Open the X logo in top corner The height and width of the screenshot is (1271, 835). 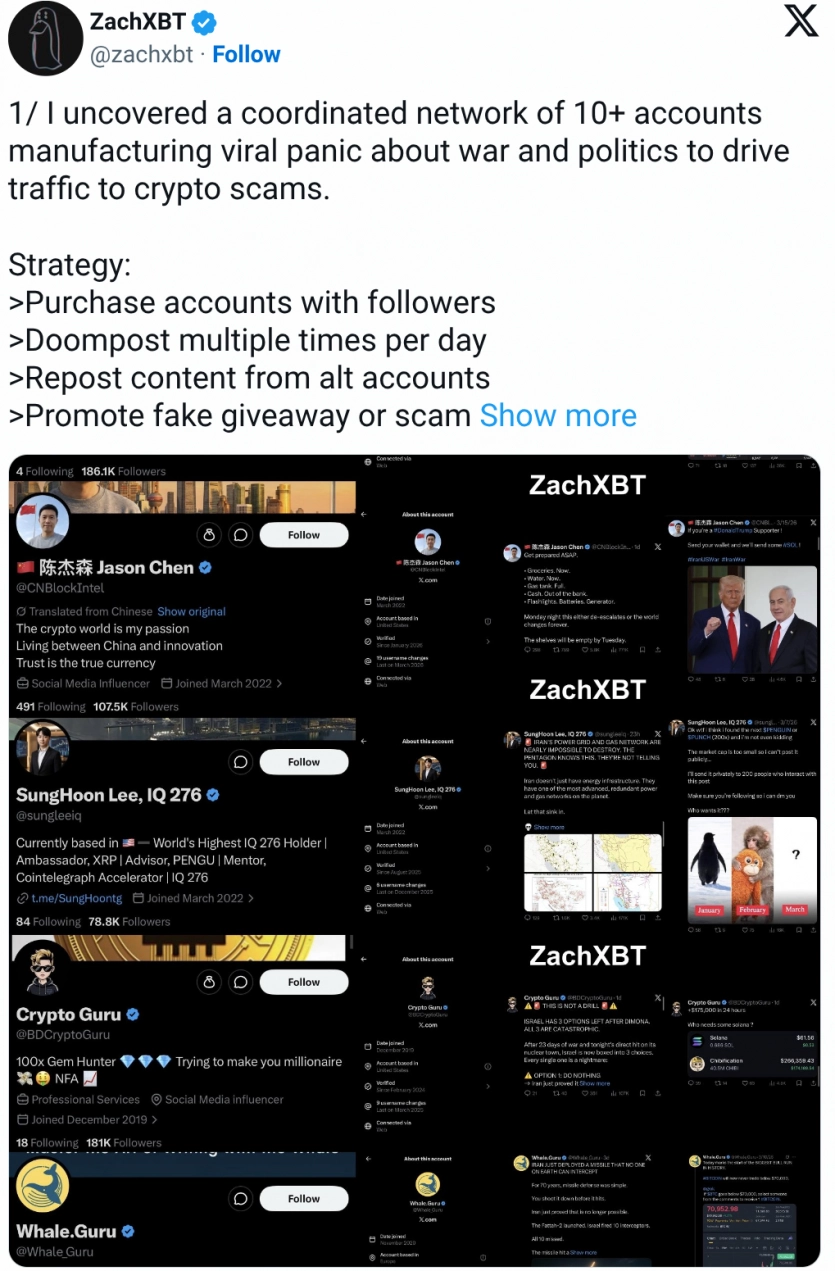pyautogui.click(x=801, y=19)
